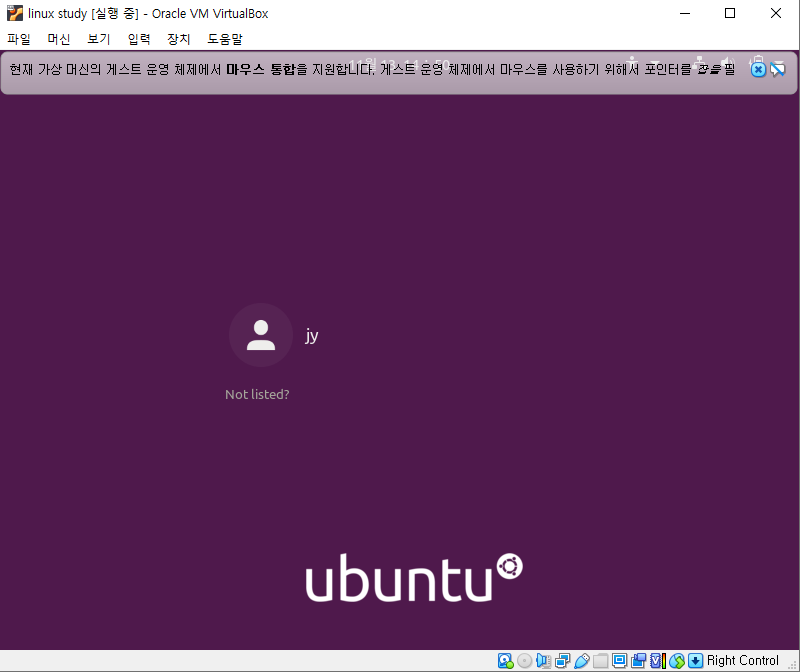
Task: Open the 머신 menu
Action: tap(59, 39)
